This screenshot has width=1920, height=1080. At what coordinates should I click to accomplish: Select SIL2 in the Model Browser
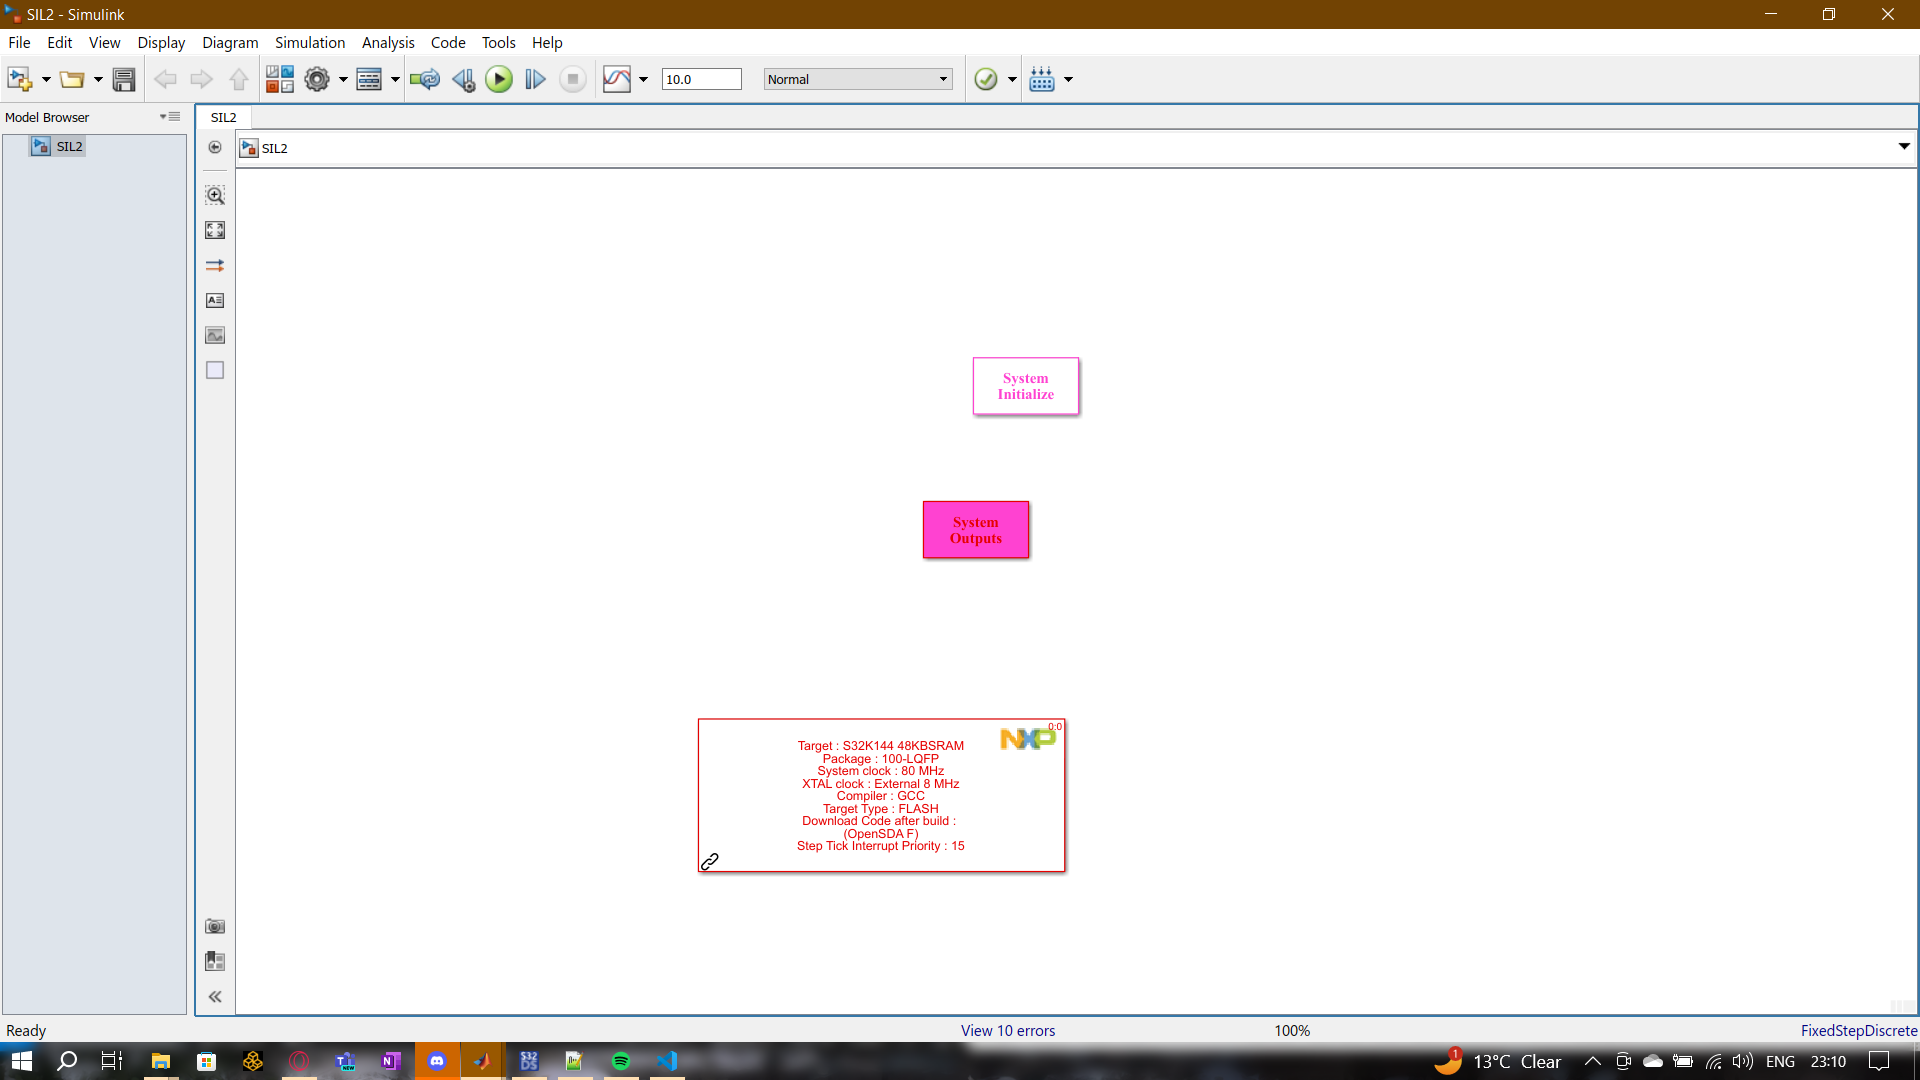70,146
